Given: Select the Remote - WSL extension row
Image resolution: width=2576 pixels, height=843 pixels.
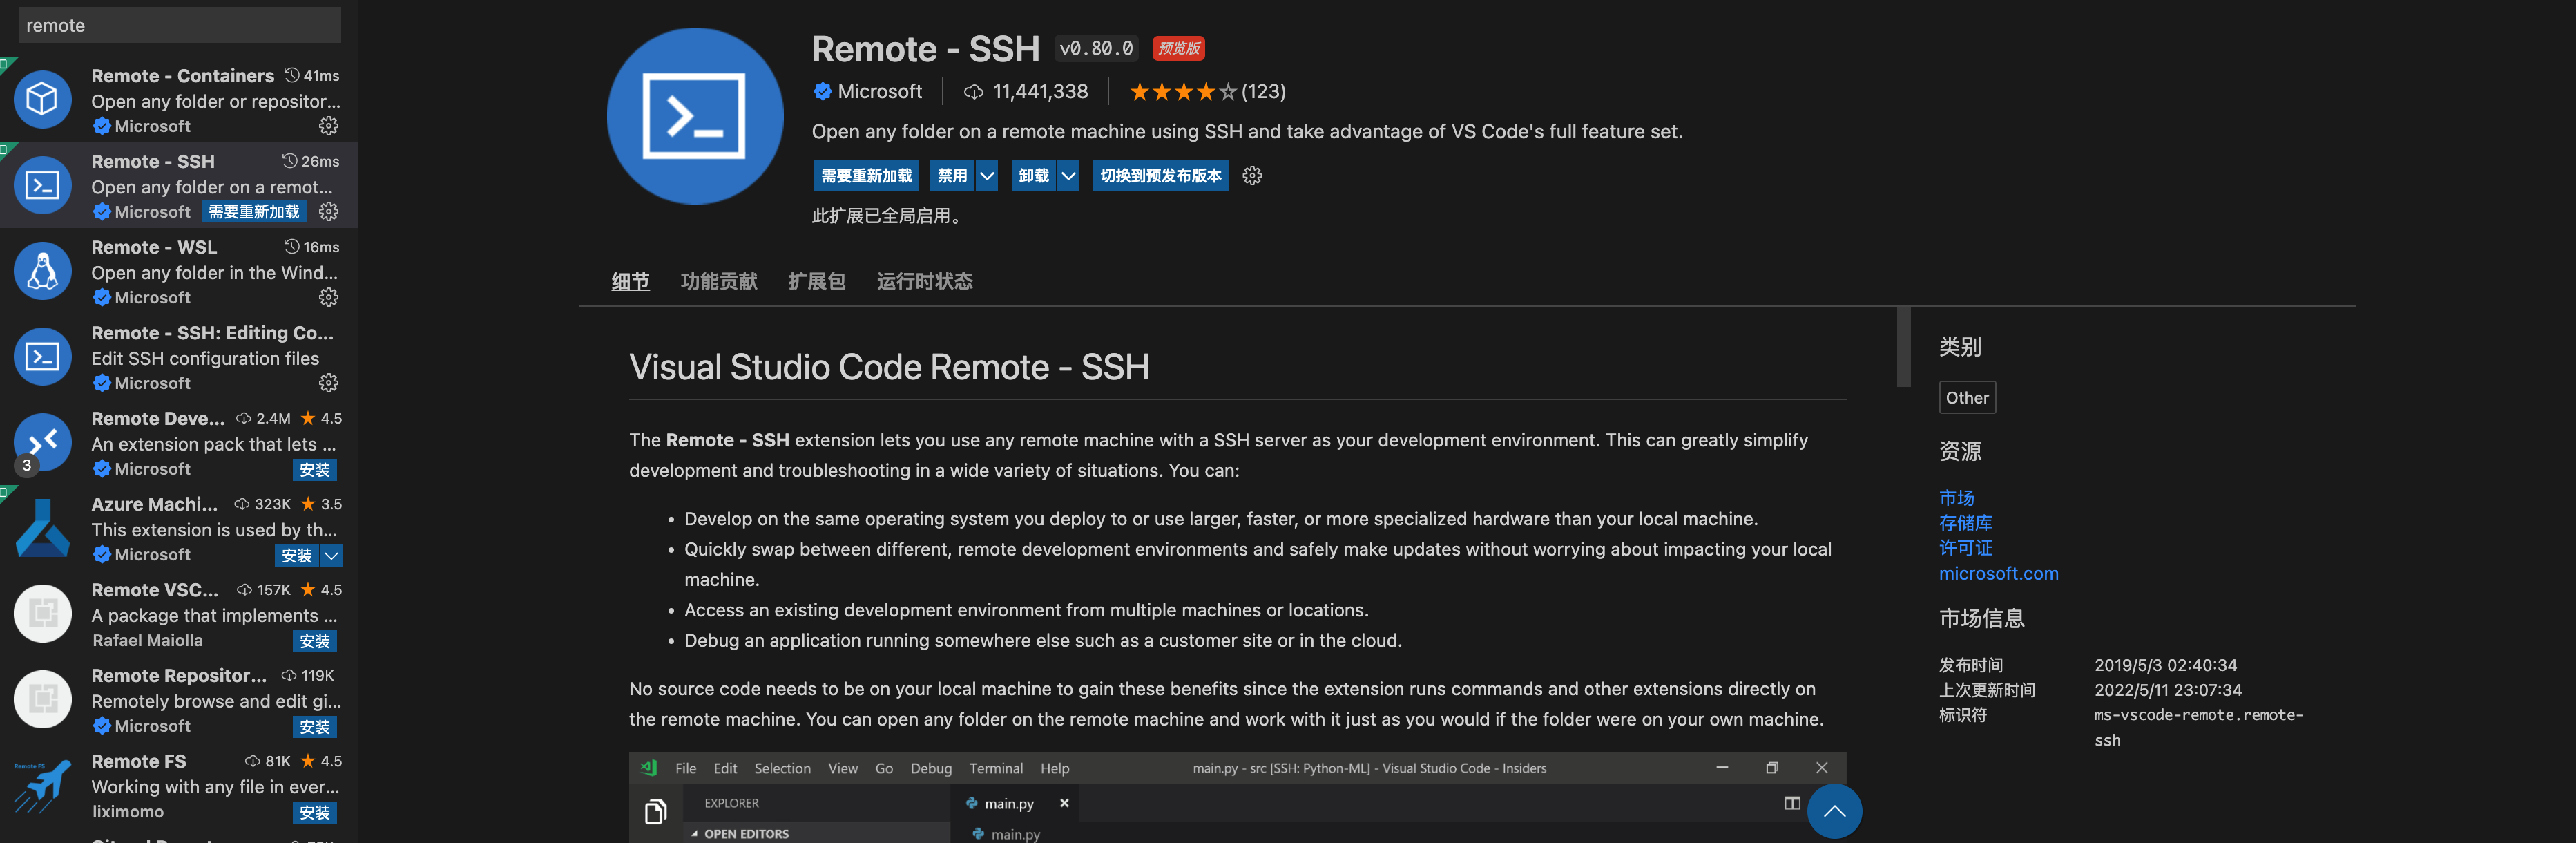Looking at the screenshot, I should pos(179,271).
